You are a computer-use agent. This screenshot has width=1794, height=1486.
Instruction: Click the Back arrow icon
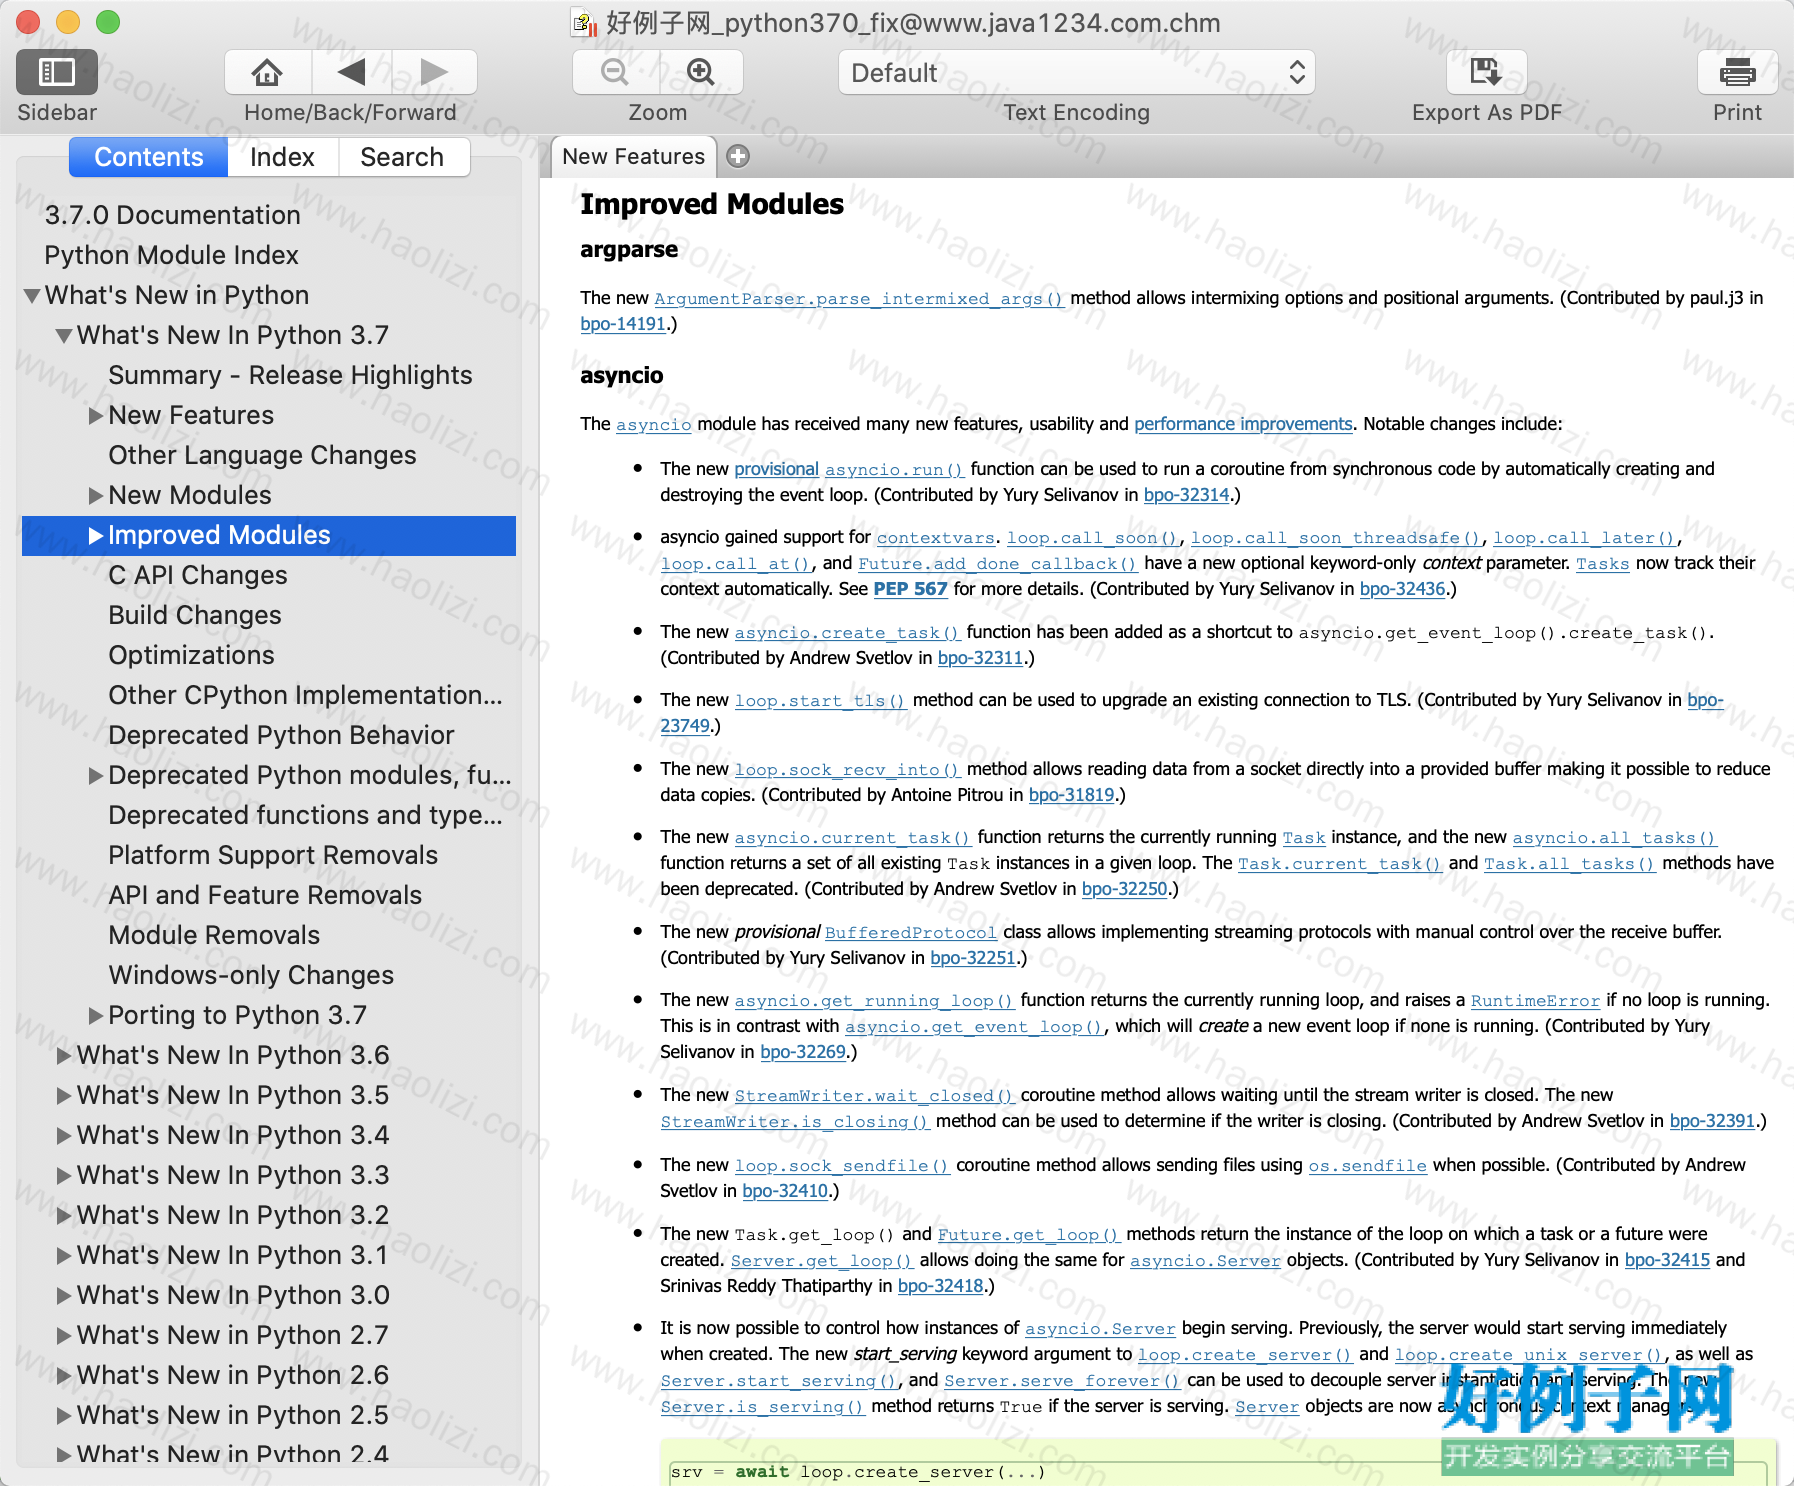click(x=351, y=72)
